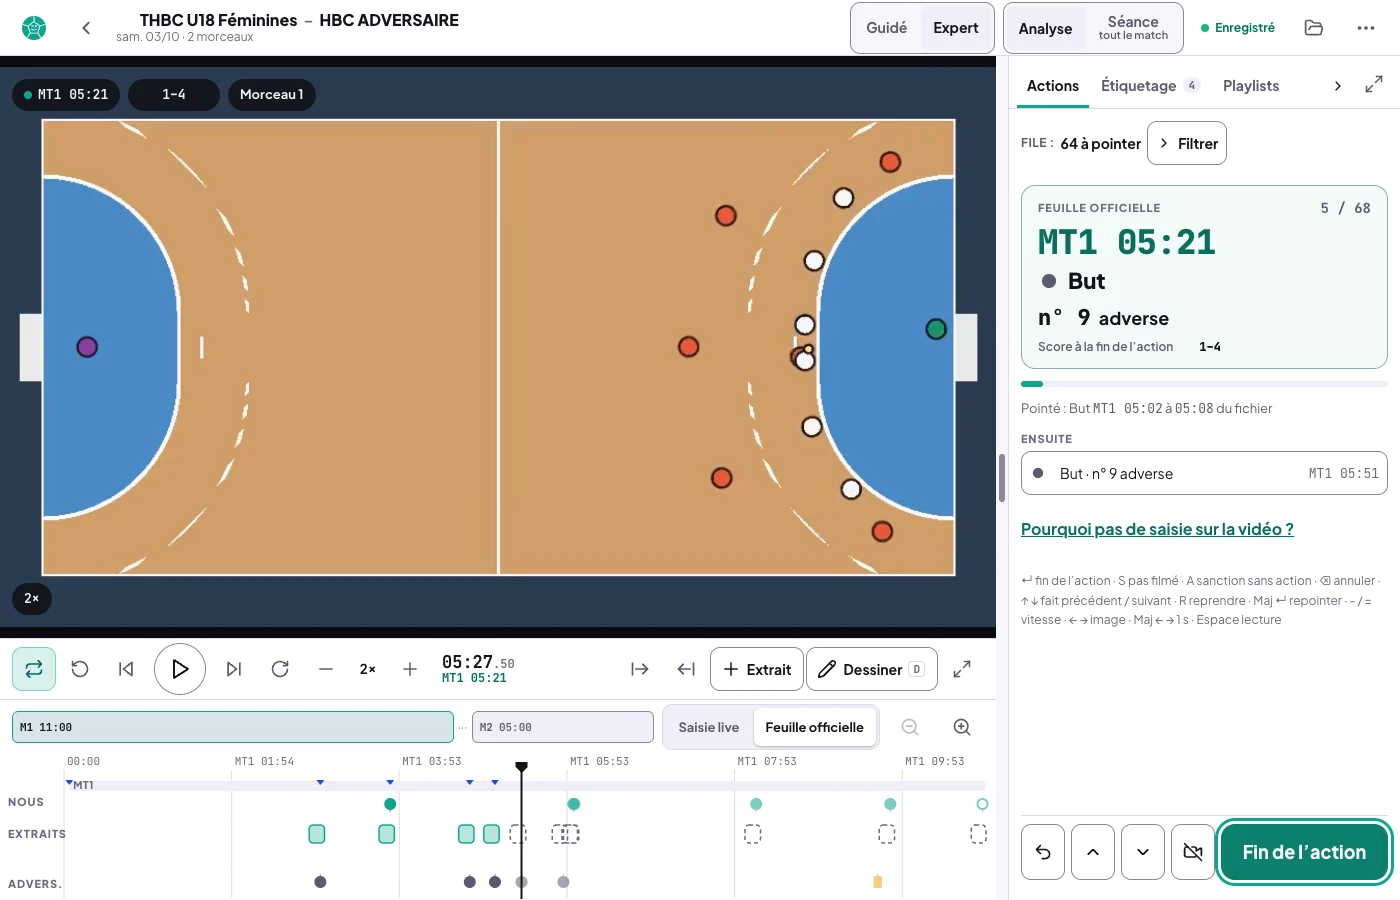The height and width of the screenshot is (900, 1400).
Task: Expand the Filtrer options
Action: [x=1187, y=143]
